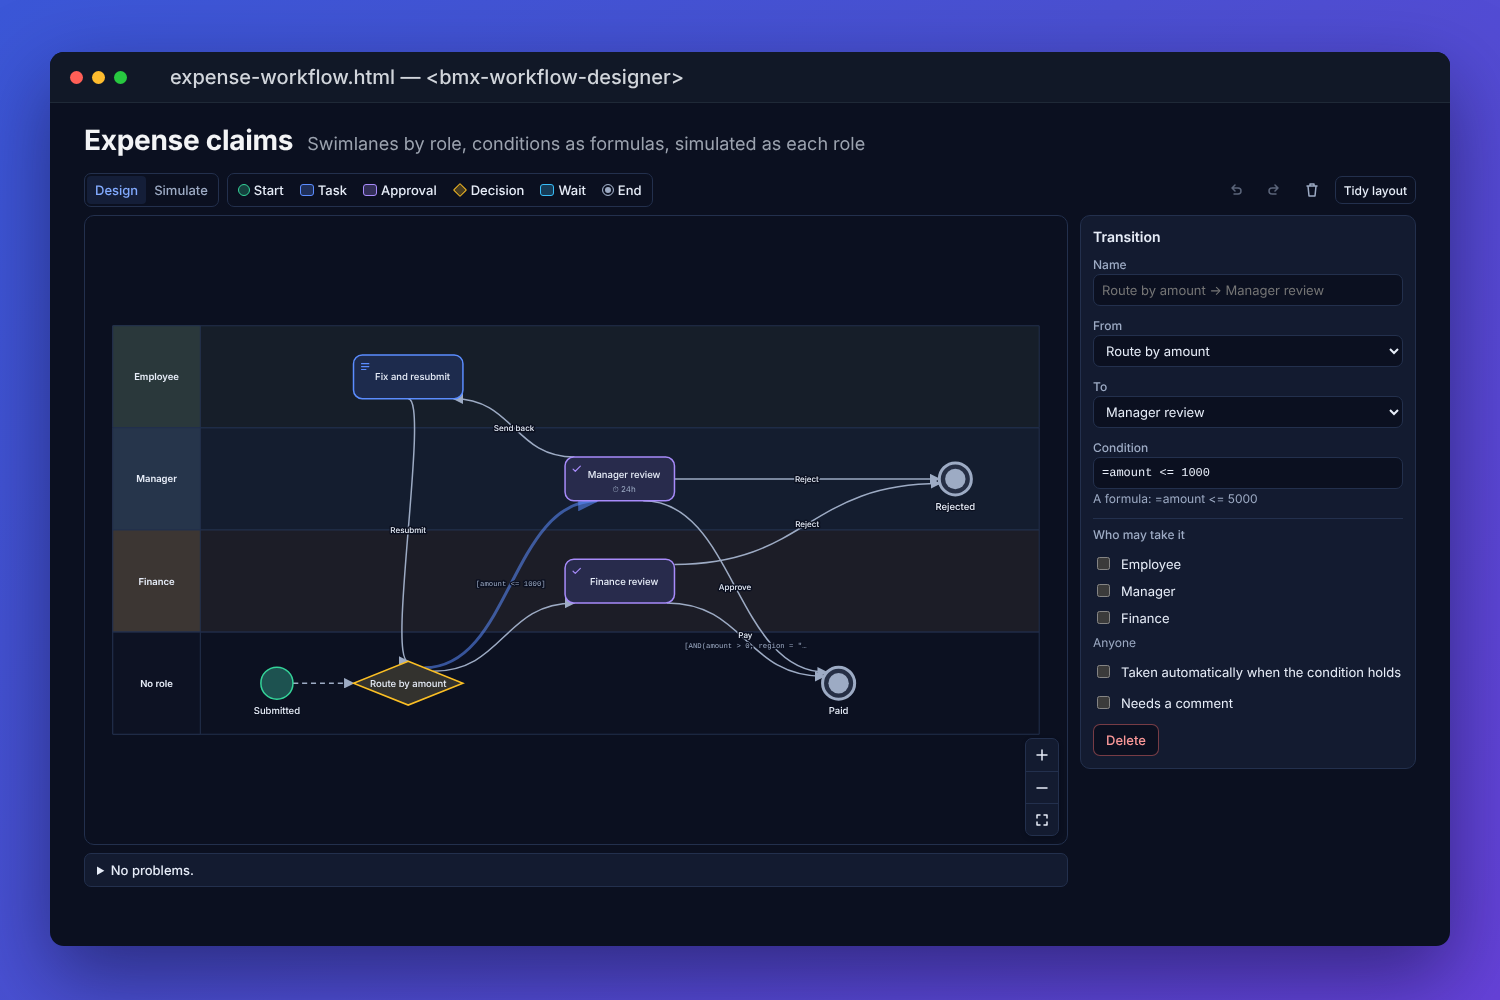Open the From dropdown
The width and height of the screenshot is (1500, 1000).
pyautogui.click(x=1248, y=351)
